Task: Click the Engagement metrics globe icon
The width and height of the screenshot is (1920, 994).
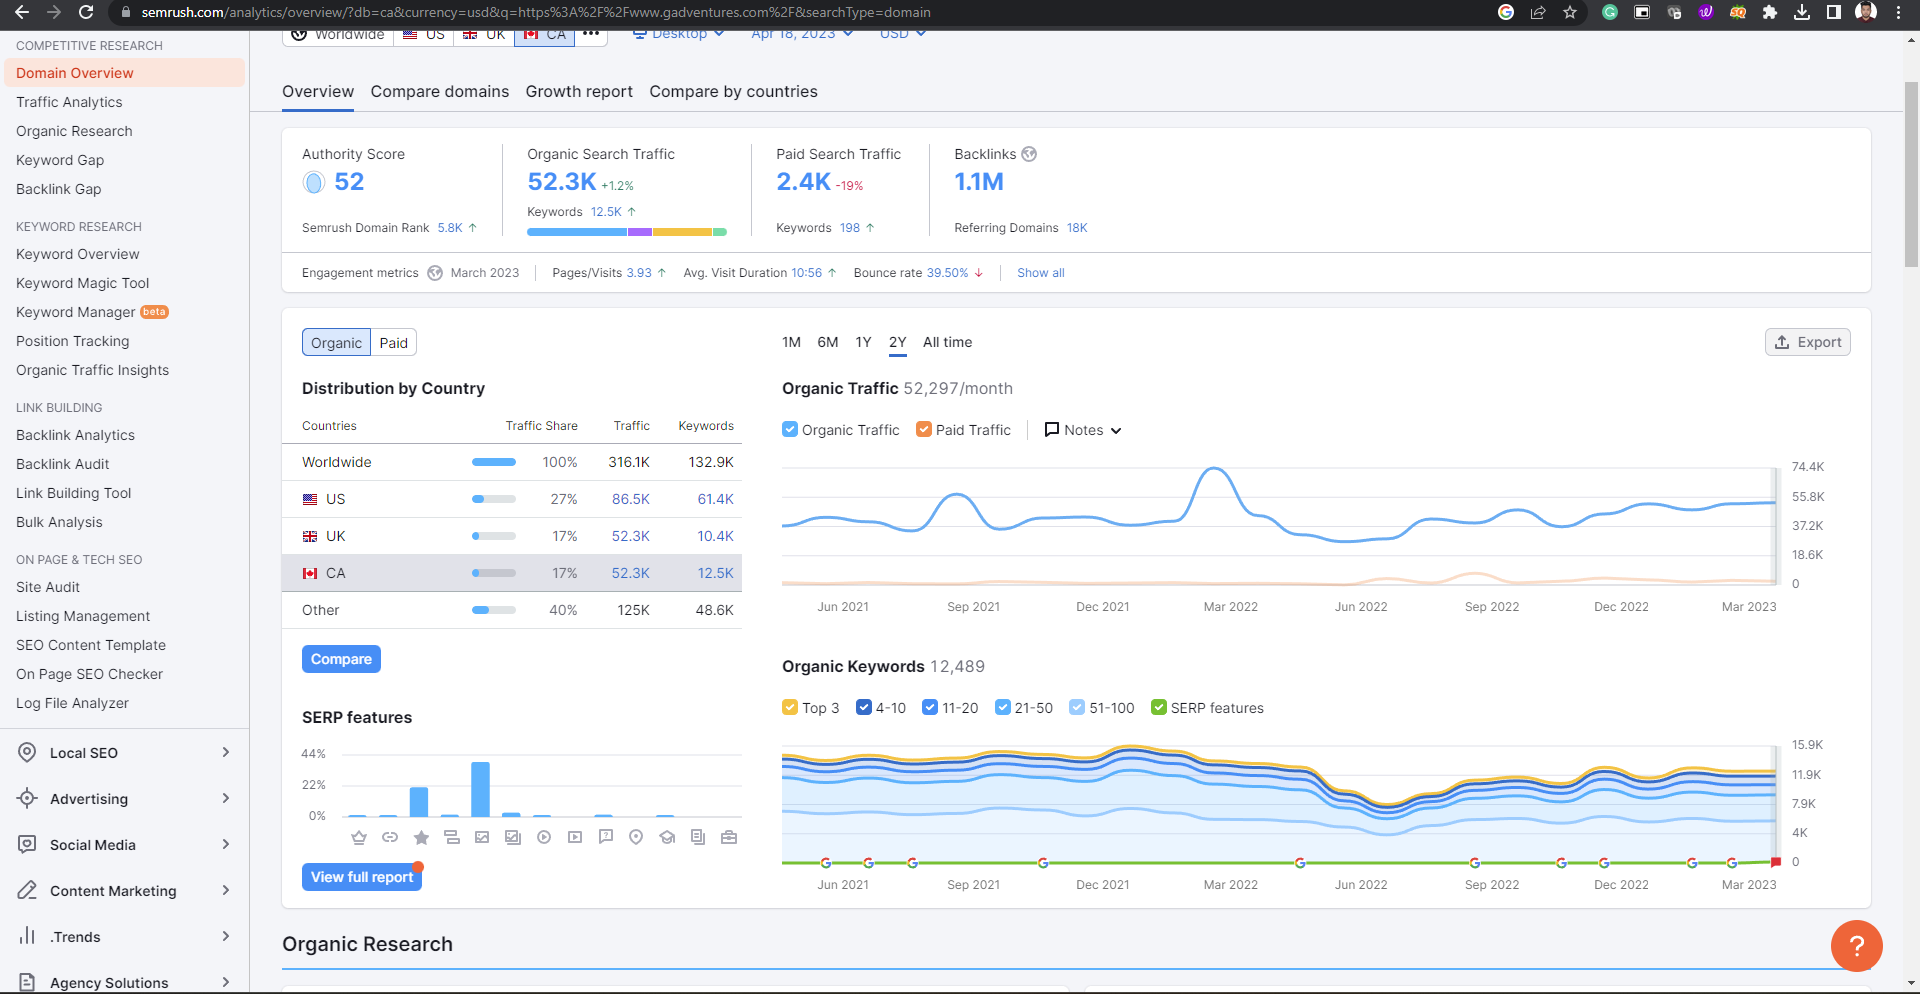Action: (435, 273)
